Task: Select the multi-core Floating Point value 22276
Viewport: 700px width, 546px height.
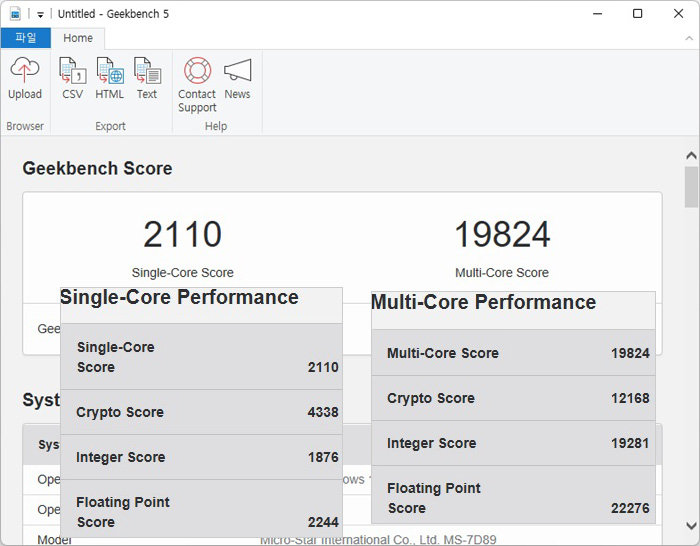Action: (x=630, y=508)
